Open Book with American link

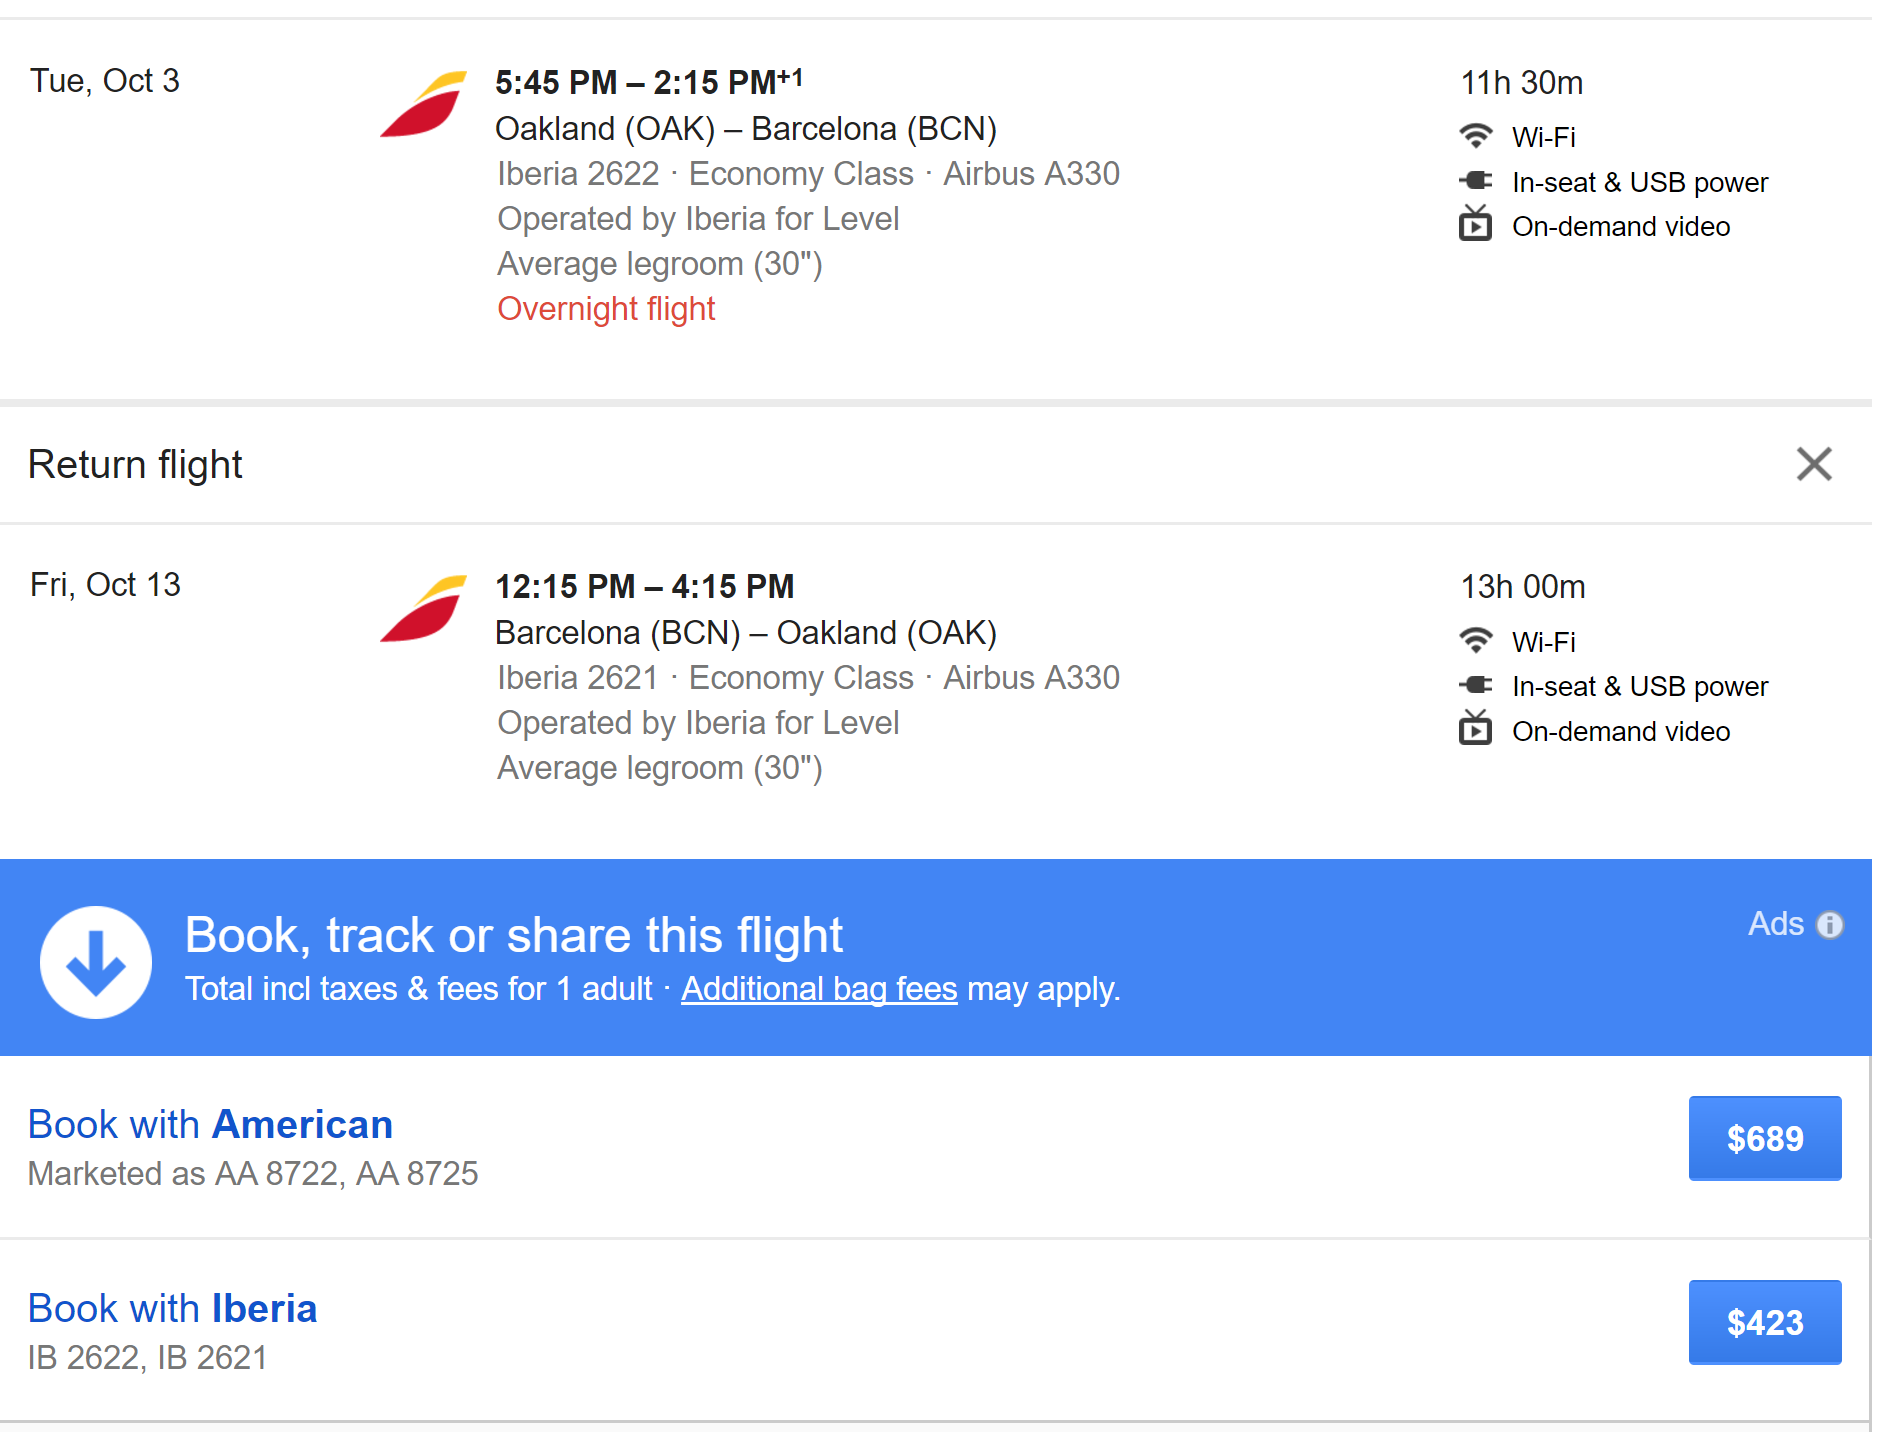tap(210, 1125)
